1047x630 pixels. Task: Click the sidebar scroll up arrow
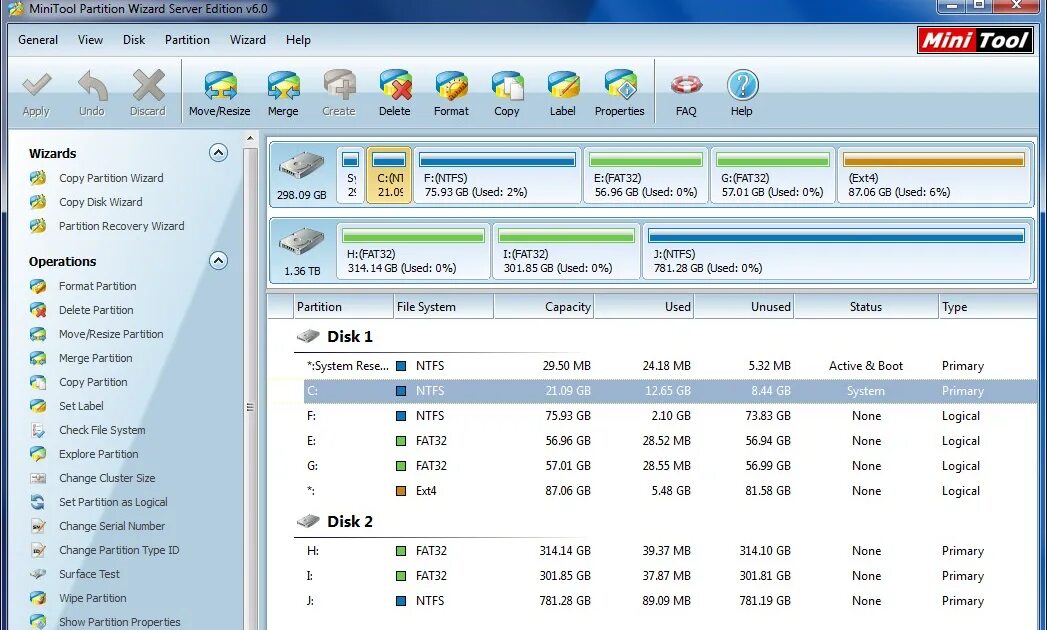(250, 139)
